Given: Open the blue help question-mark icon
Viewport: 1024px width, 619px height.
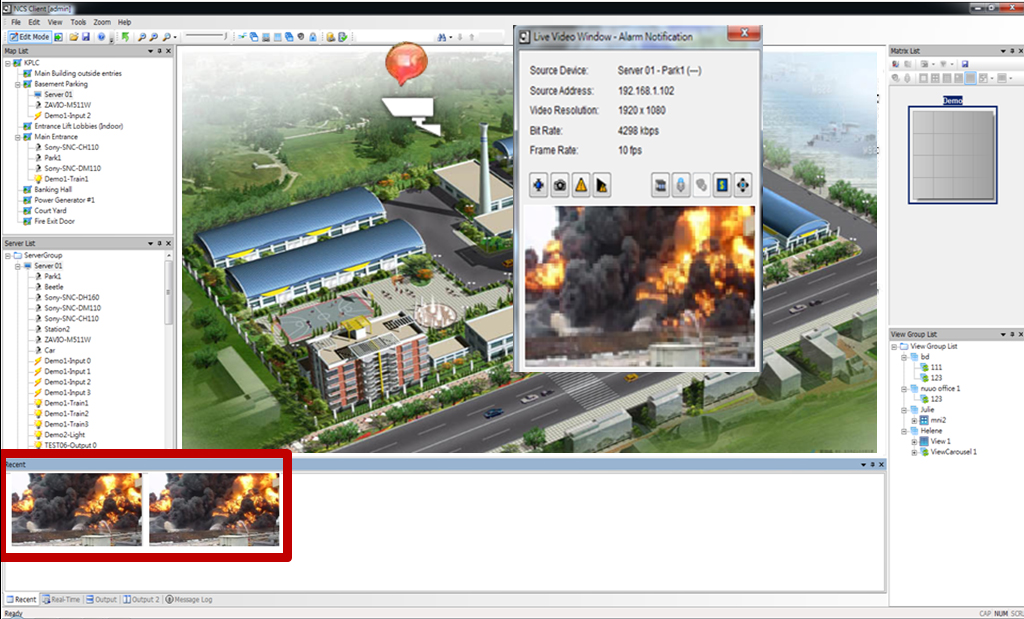Looking at the screenshot, I should coord(101,37).
